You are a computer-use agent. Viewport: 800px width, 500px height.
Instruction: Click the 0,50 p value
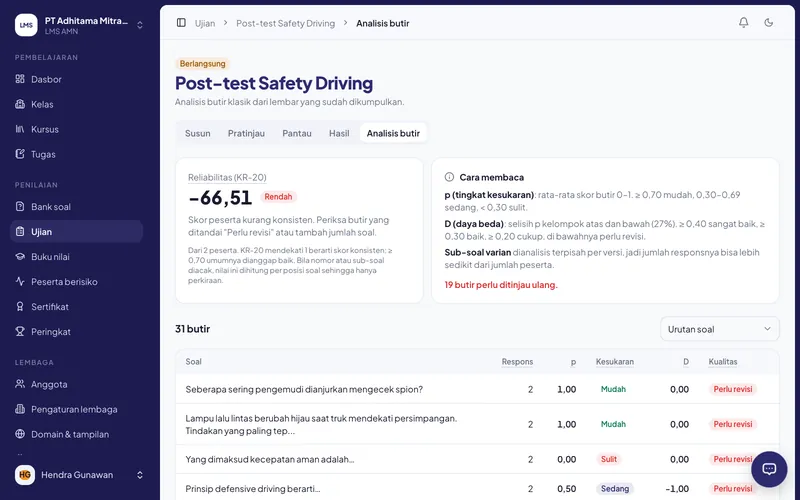point(567,489)
